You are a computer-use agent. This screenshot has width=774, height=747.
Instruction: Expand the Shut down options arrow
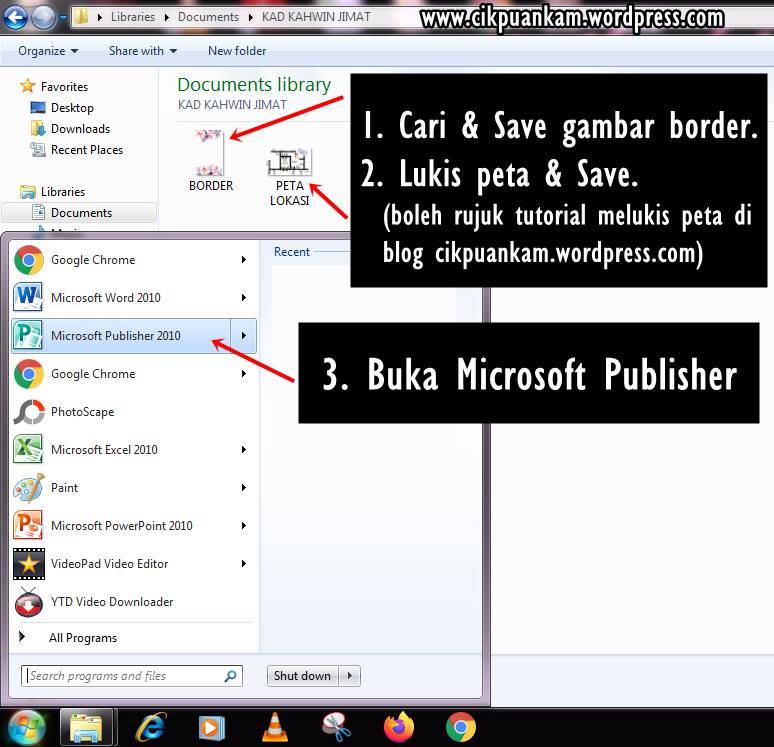pos(350,676)
